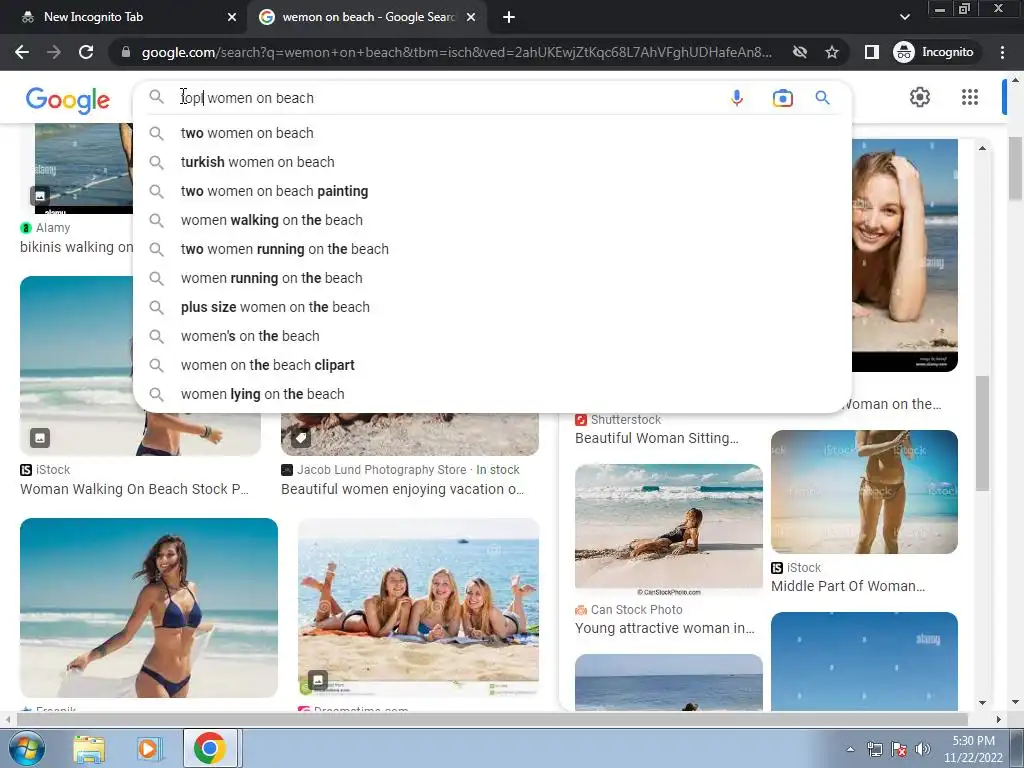Click side panel scroll up arrow
Image resolution: width=1024 pixels, height=768 pixels.
[x=982, y=148]
